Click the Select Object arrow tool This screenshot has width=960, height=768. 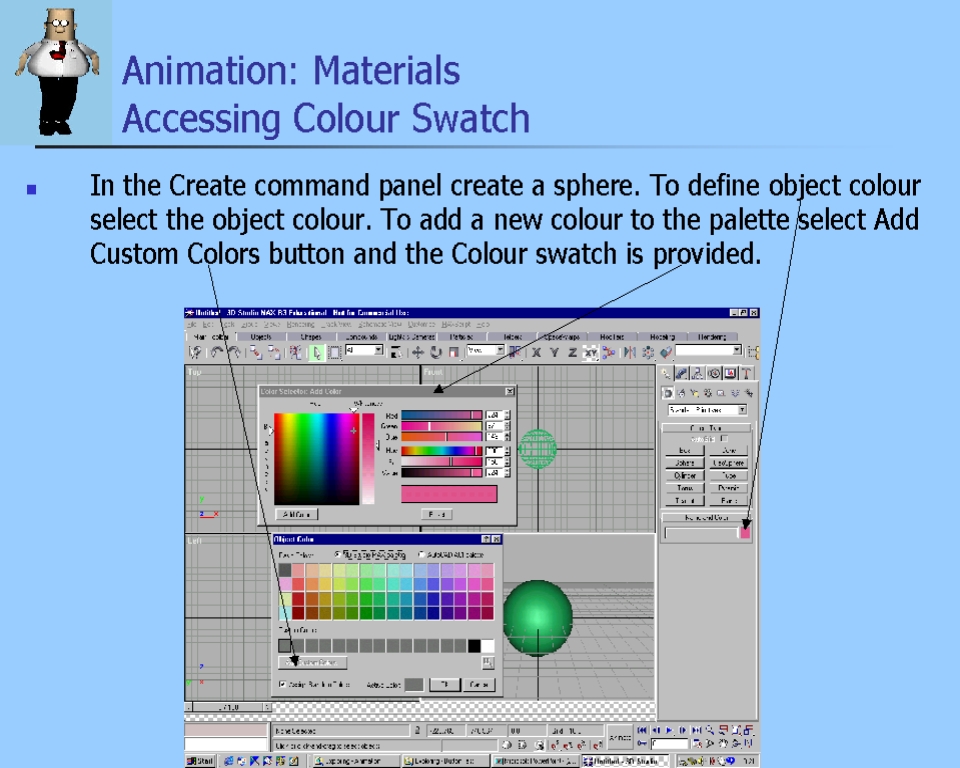tap(316, 352)
